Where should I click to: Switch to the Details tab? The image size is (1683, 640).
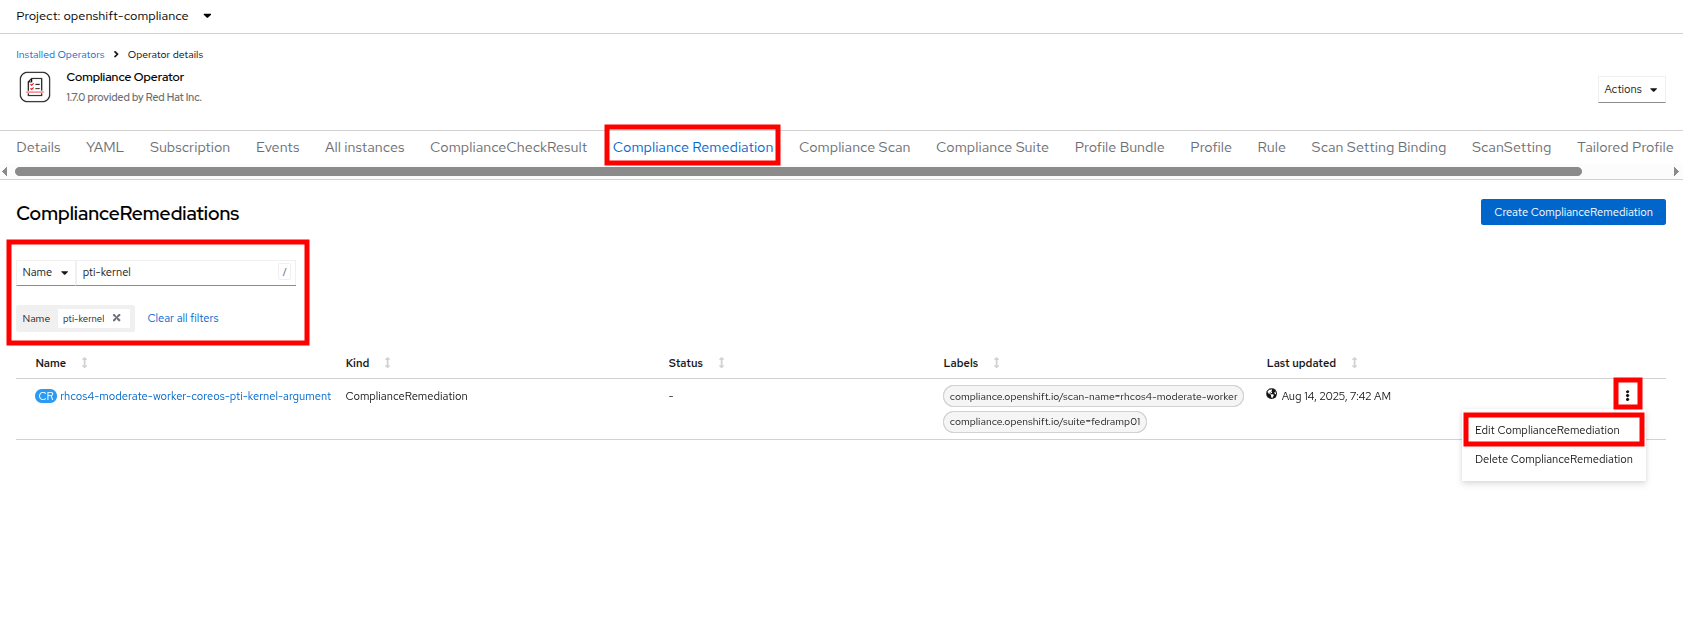pos(38,147)
